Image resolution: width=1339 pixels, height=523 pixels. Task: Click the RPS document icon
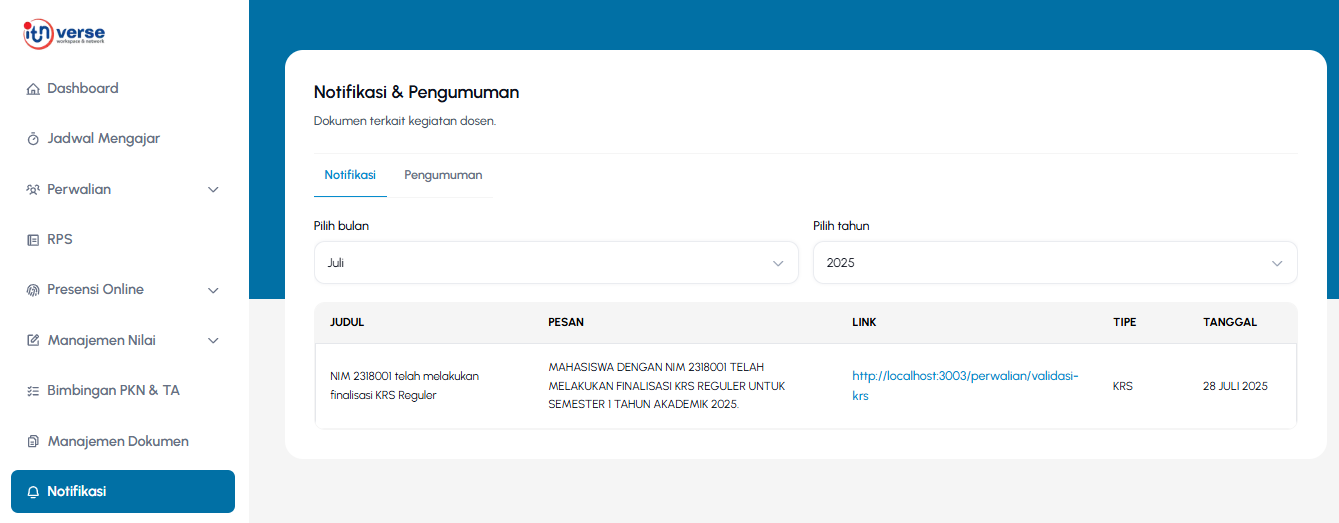pyautogui.click(x=33, y=240)
